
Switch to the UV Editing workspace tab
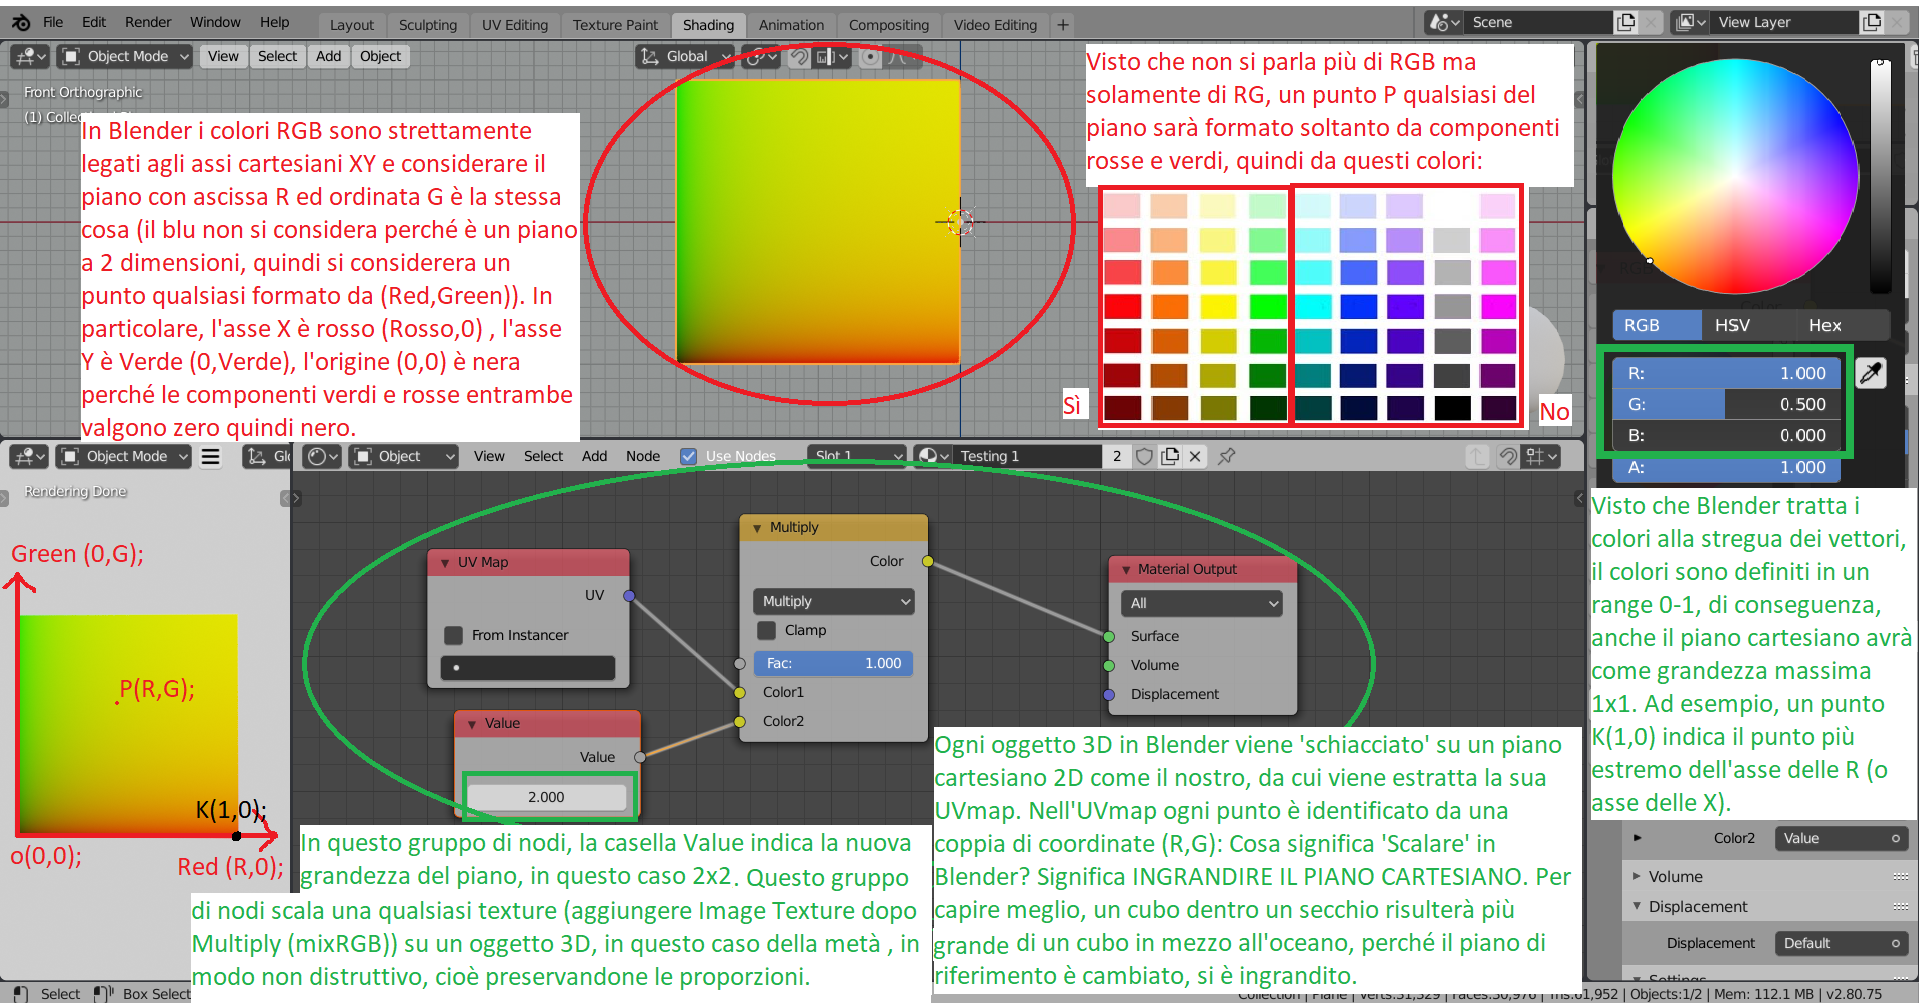click(515, 25)
